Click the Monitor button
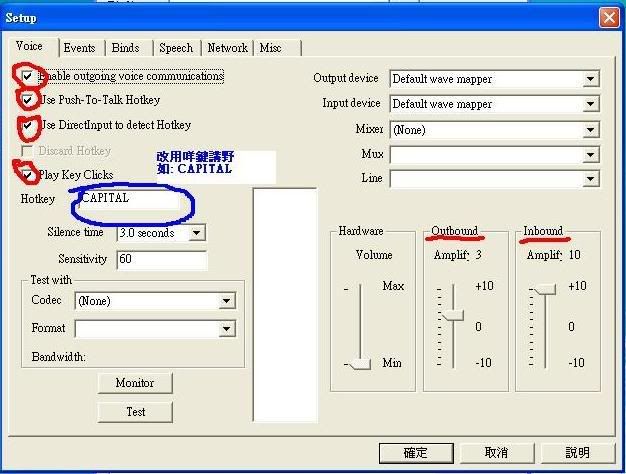This screenshot has height=474, width=626. 135,383
